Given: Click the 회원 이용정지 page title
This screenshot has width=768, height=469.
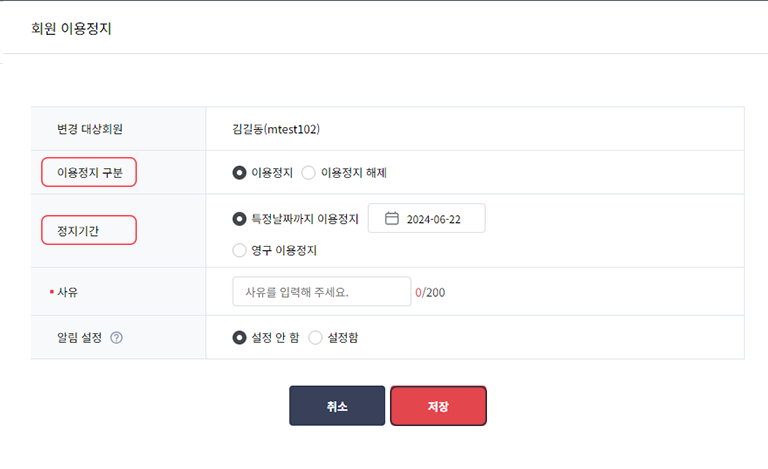Looking at the screenshot, I should [x=72, y=28].
